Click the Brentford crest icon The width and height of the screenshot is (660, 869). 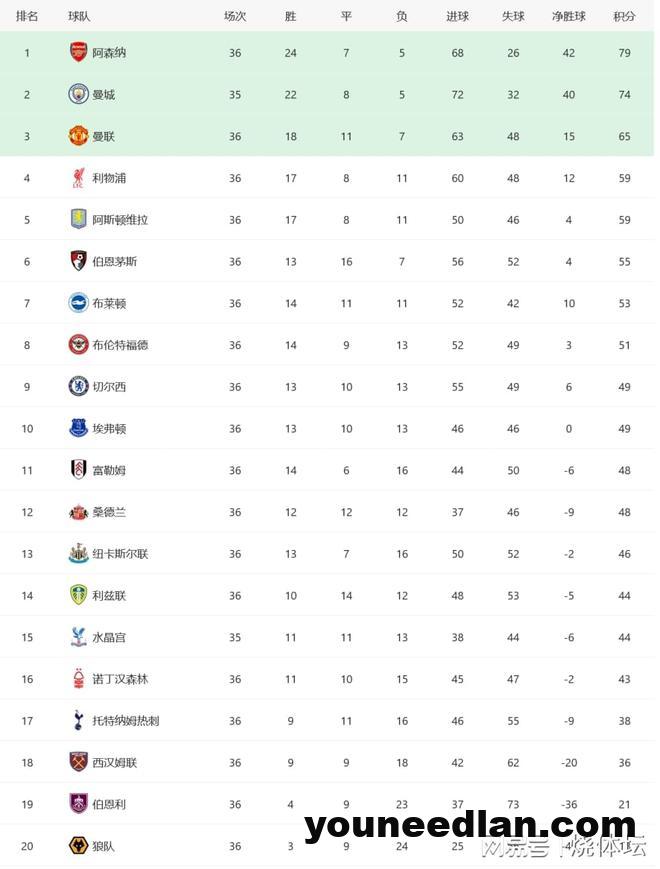[x=78, y=345]
